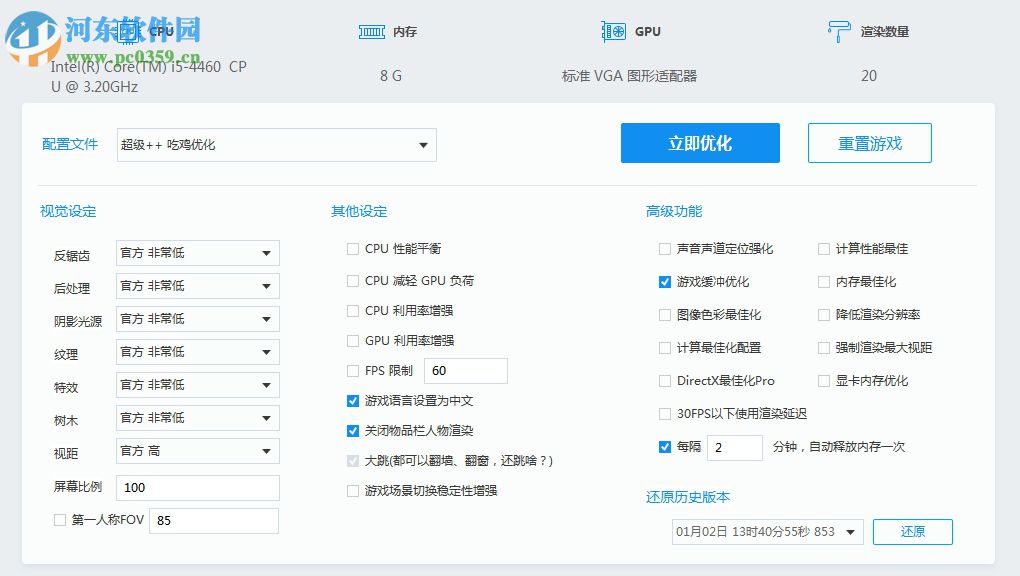The width and height of the screenshot is (1020, 576).
Task: Disable the 游戏缓冲优化 option
Action: pos(664,281)
